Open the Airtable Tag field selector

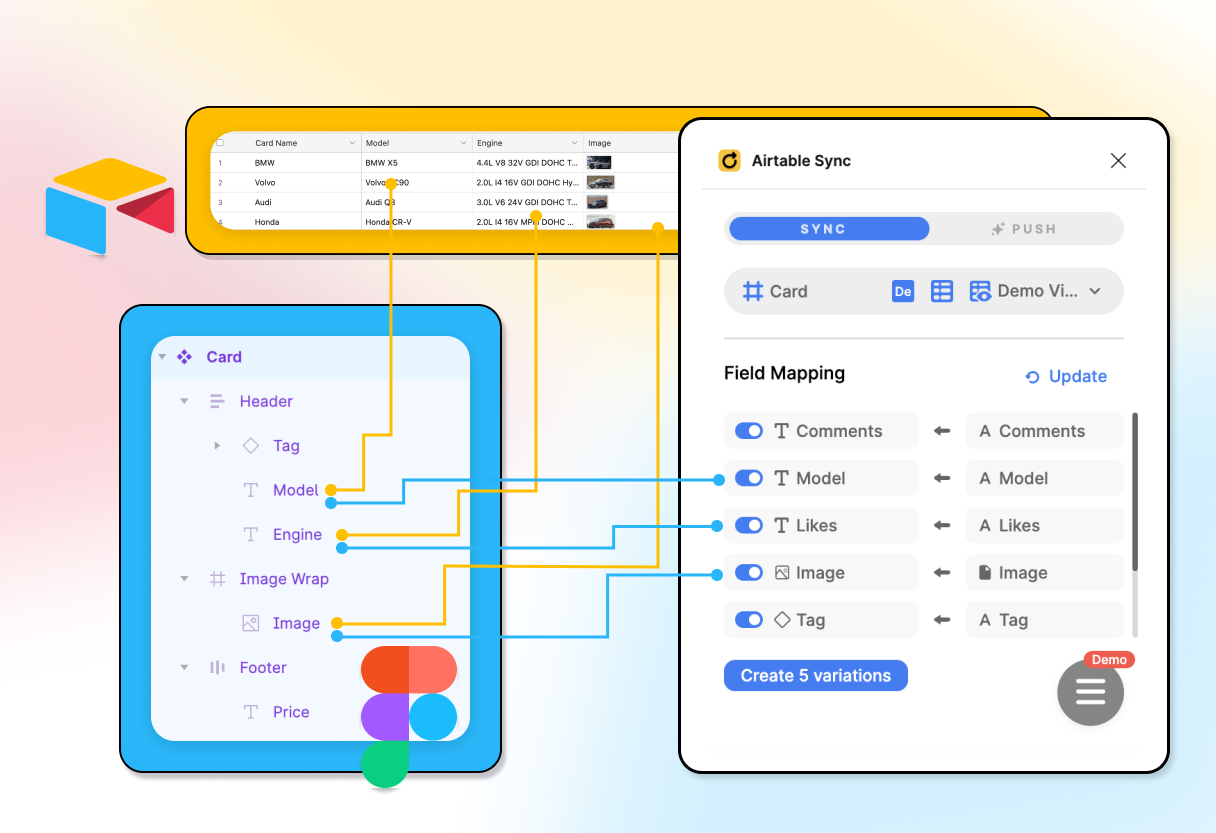point(1045,620)
